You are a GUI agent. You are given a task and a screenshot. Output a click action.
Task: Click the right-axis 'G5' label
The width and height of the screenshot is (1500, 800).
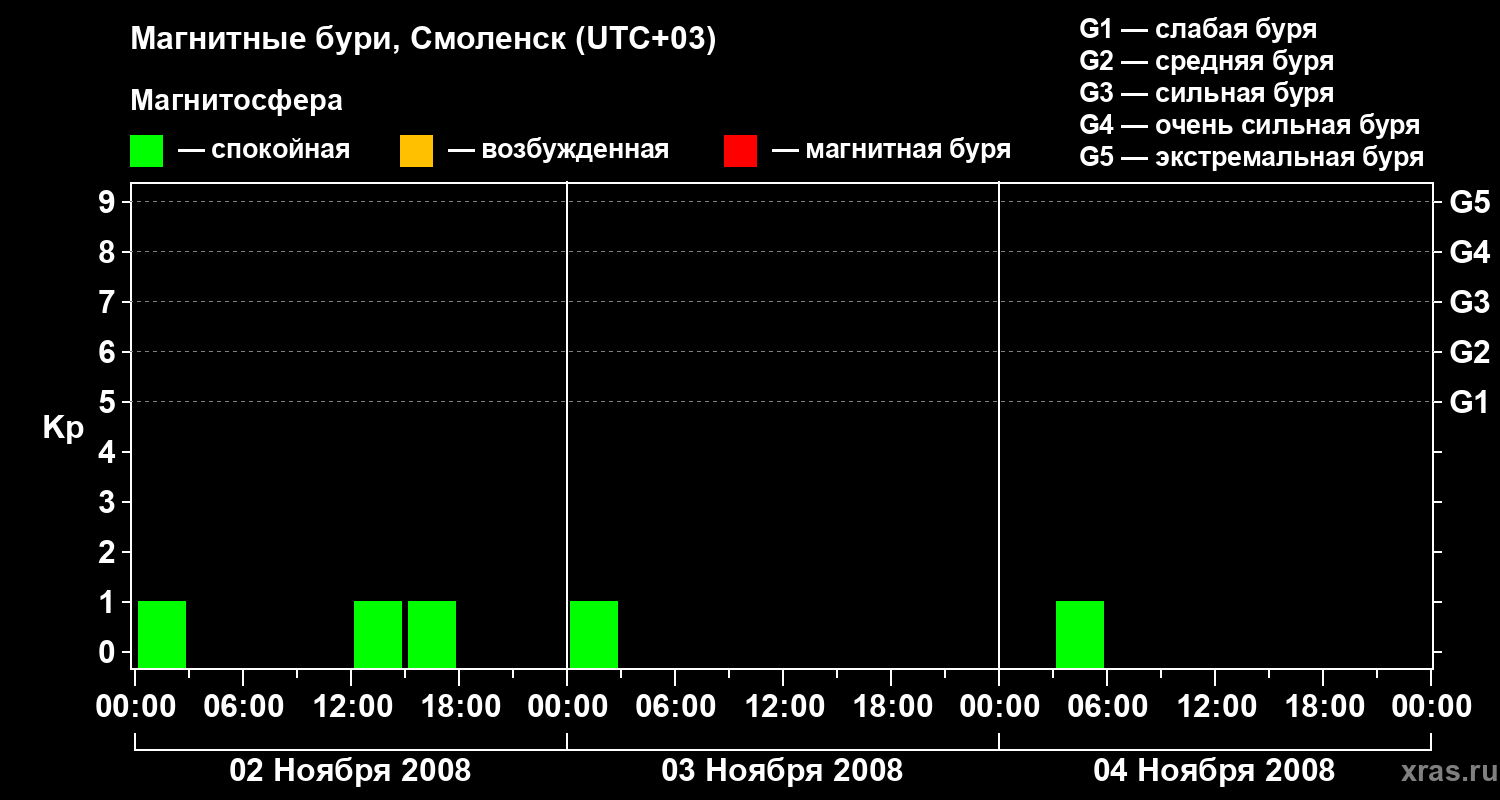[x=1469, y=202]
